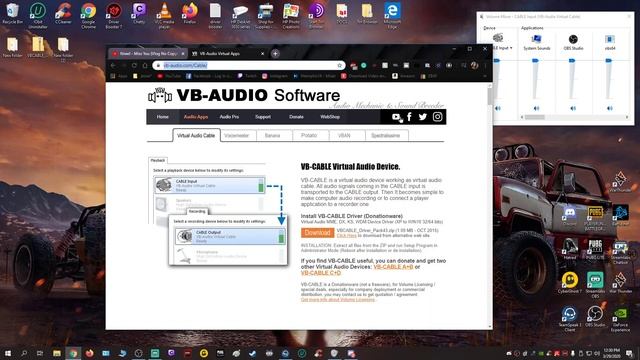The height and width of the screenshot is (360, 640).
Task: Open Instagram bookmark in bookmarks bar
Action: 274,76
